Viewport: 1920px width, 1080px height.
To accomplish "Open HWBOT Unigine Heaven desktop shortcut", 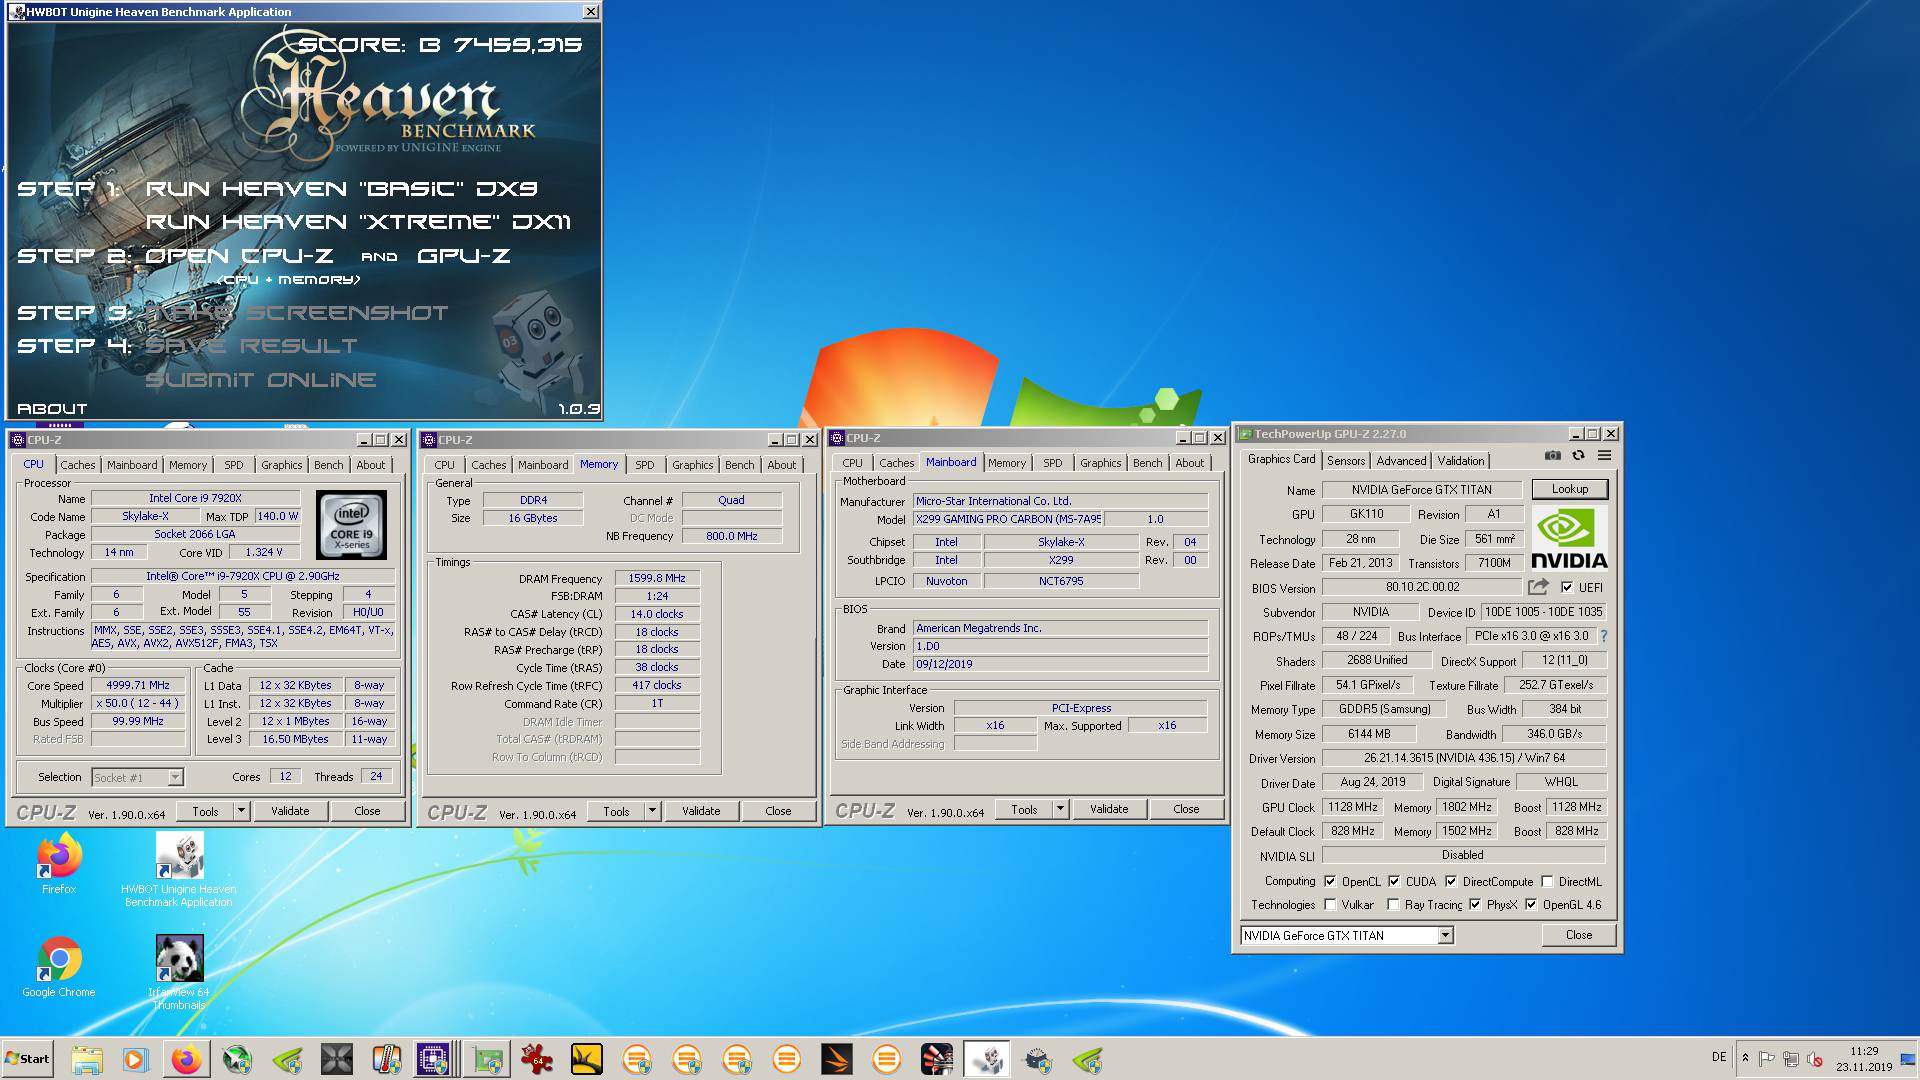I will click(179, 870).
